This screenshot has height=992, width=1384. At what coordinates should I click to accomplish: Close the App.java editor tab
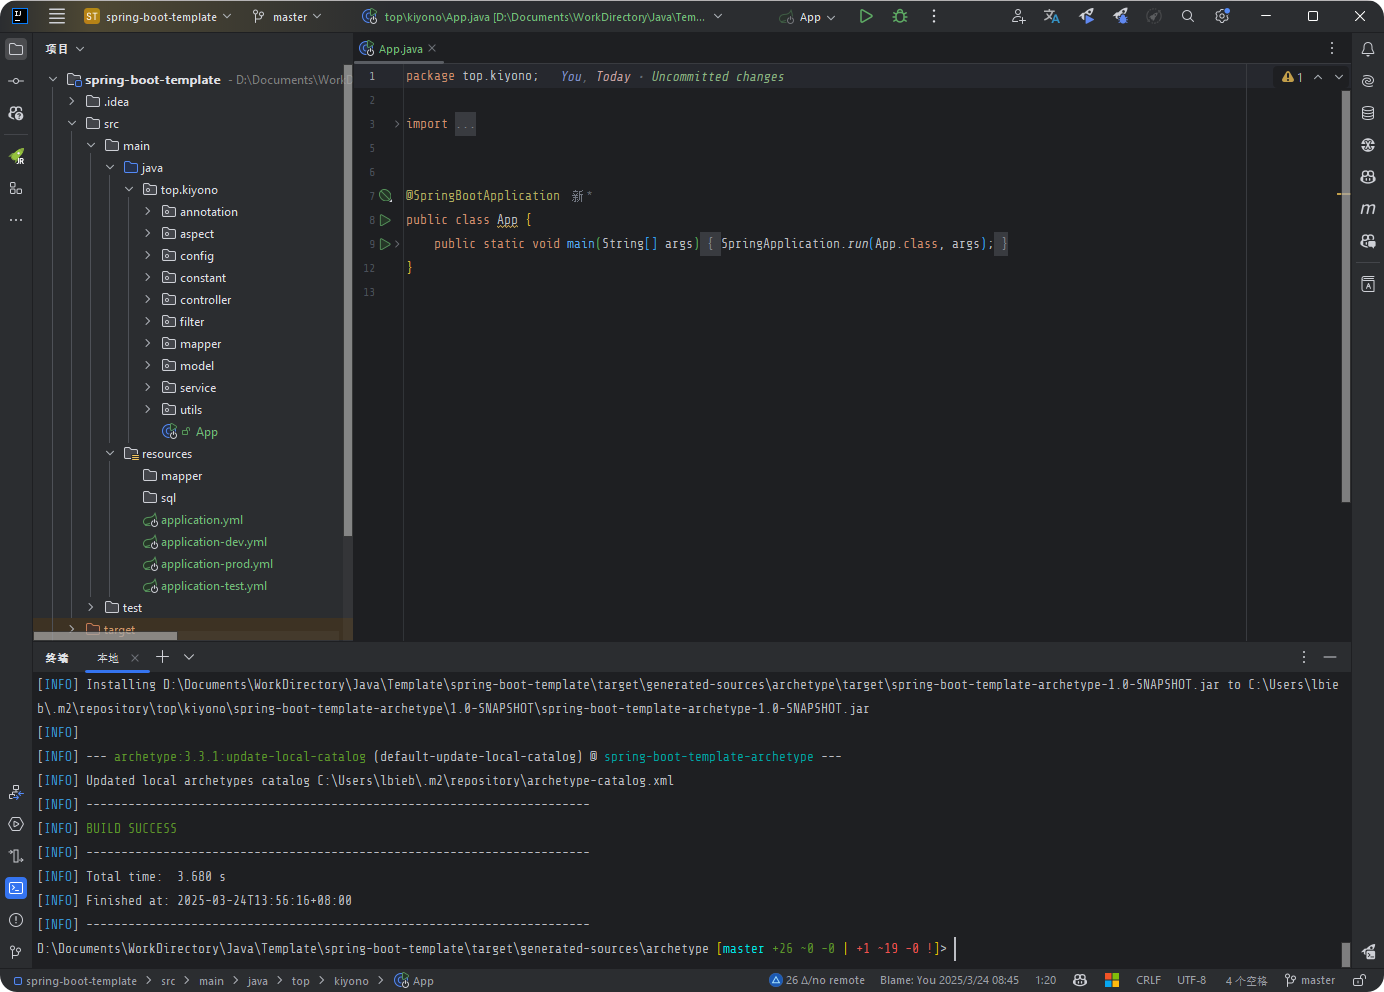click(x=432, y=48)
